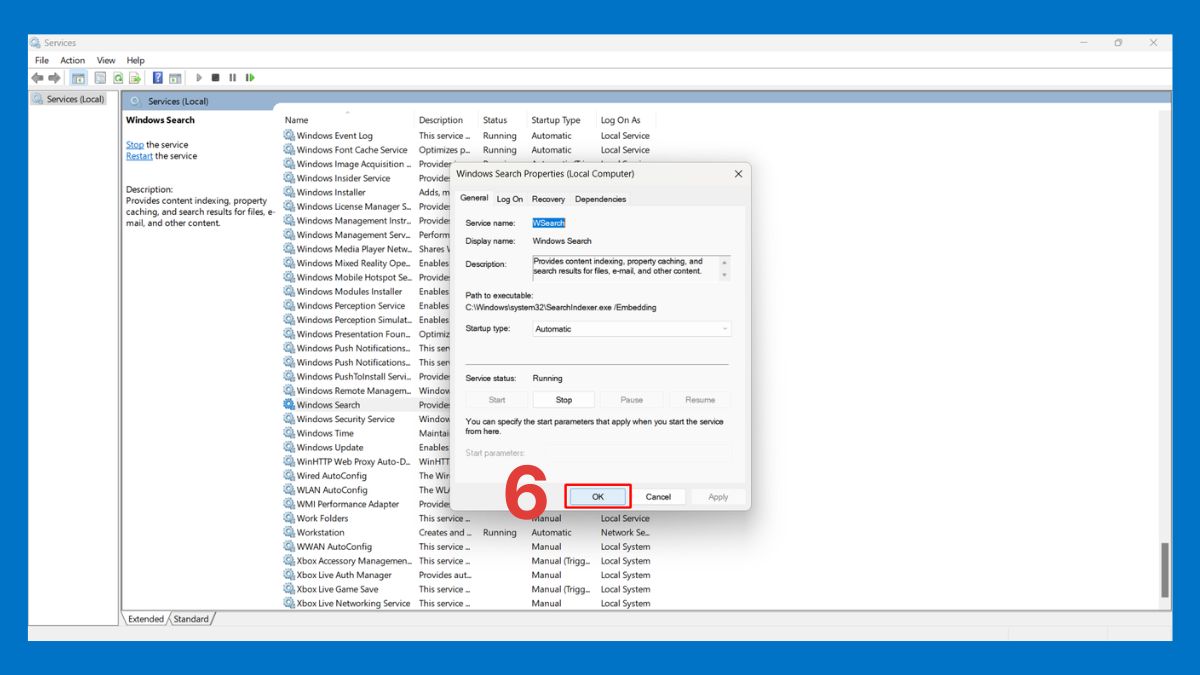Toggle the Show/Hide Console Tree toolbar icon
The image size is (1200, 675).
click(79, 78)
